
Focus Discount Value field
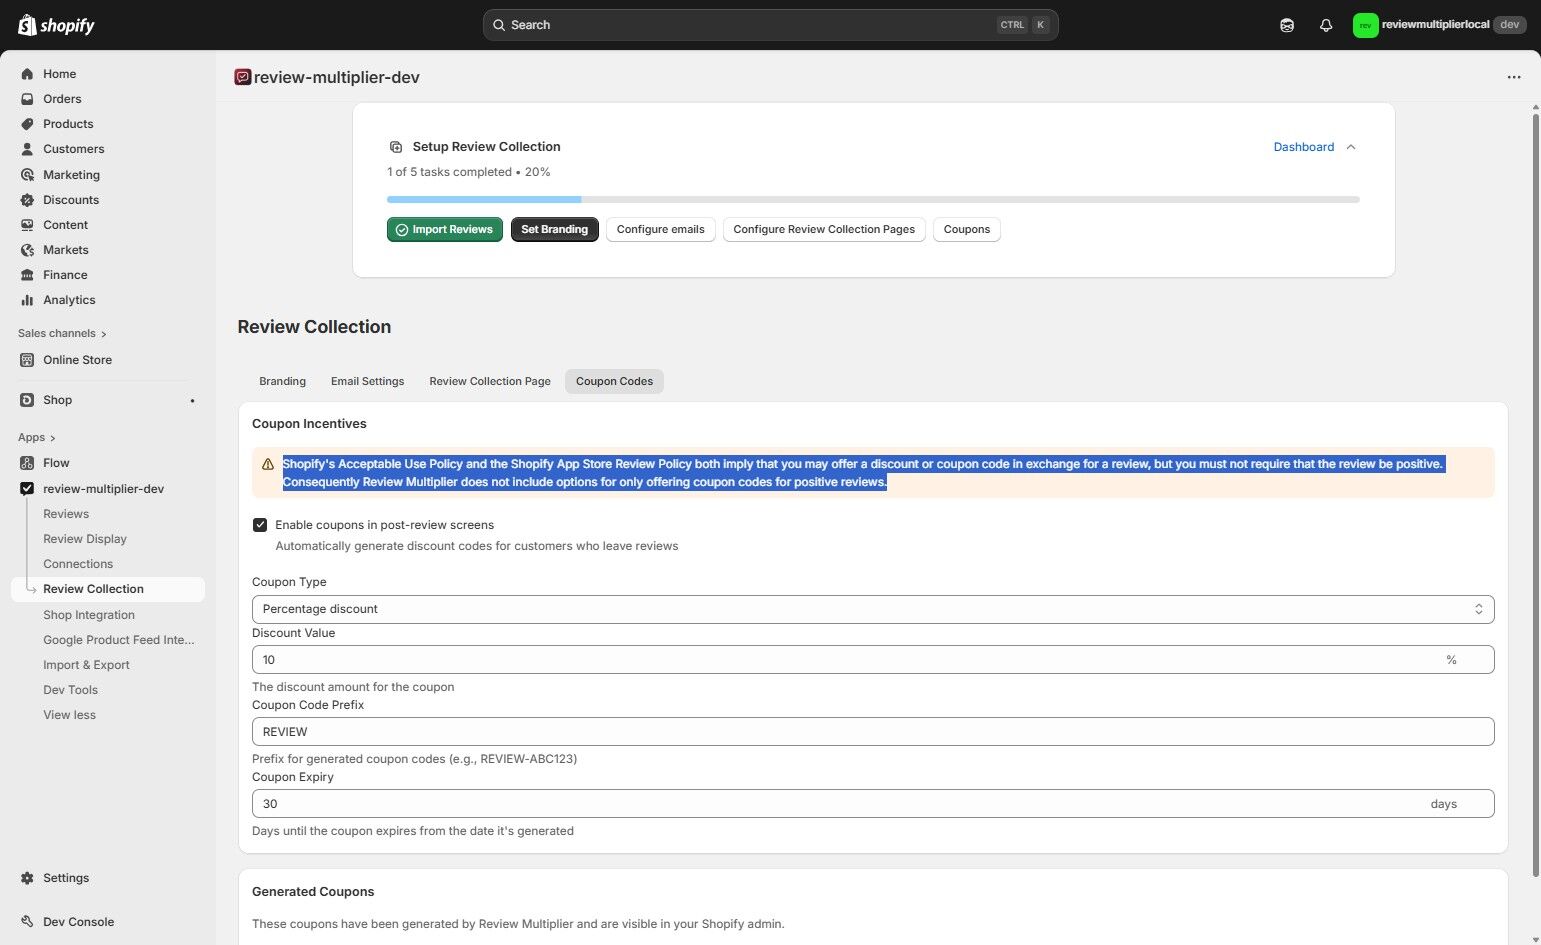pyautogui.click(x=873, y=660)
